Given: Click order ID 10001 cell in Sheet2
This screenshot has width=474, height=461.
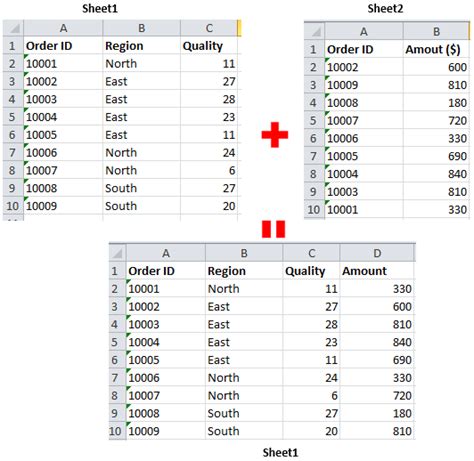Looking at the screenshot, I should (364, 209).
